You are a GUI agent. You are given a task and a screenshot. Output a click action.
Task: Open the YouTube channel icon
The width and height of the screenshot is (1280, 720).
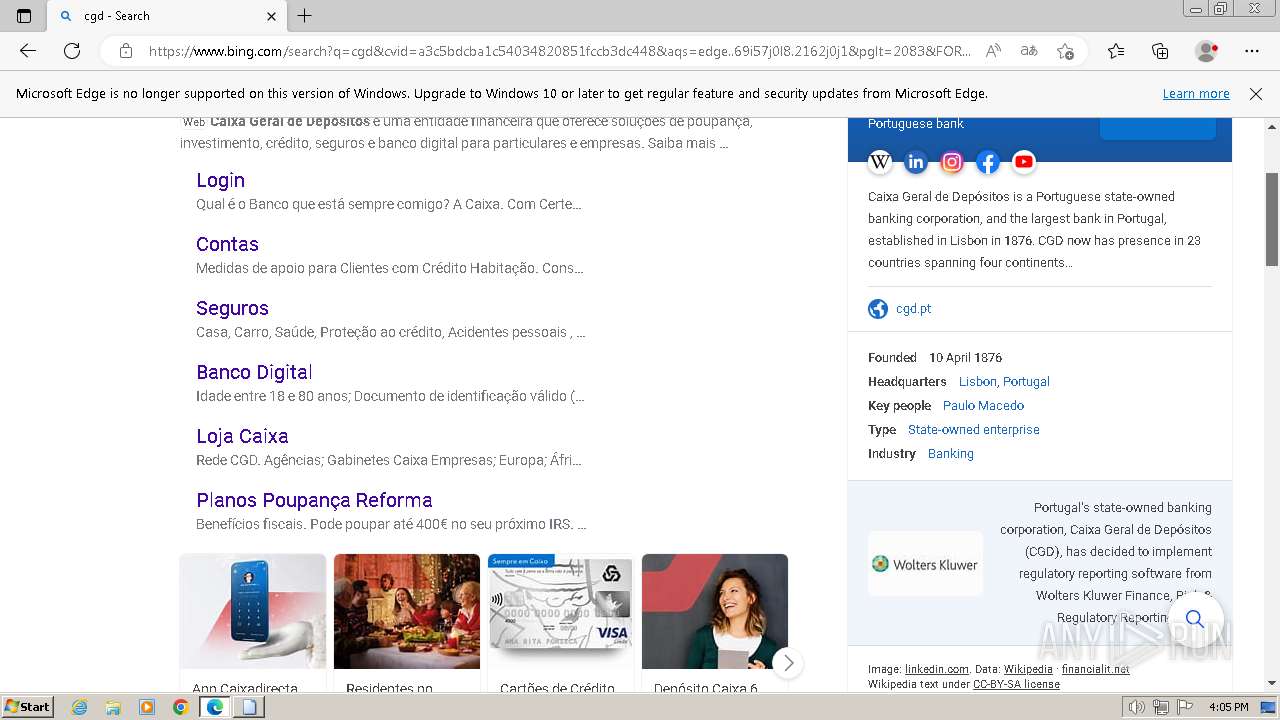point(1024,162)
